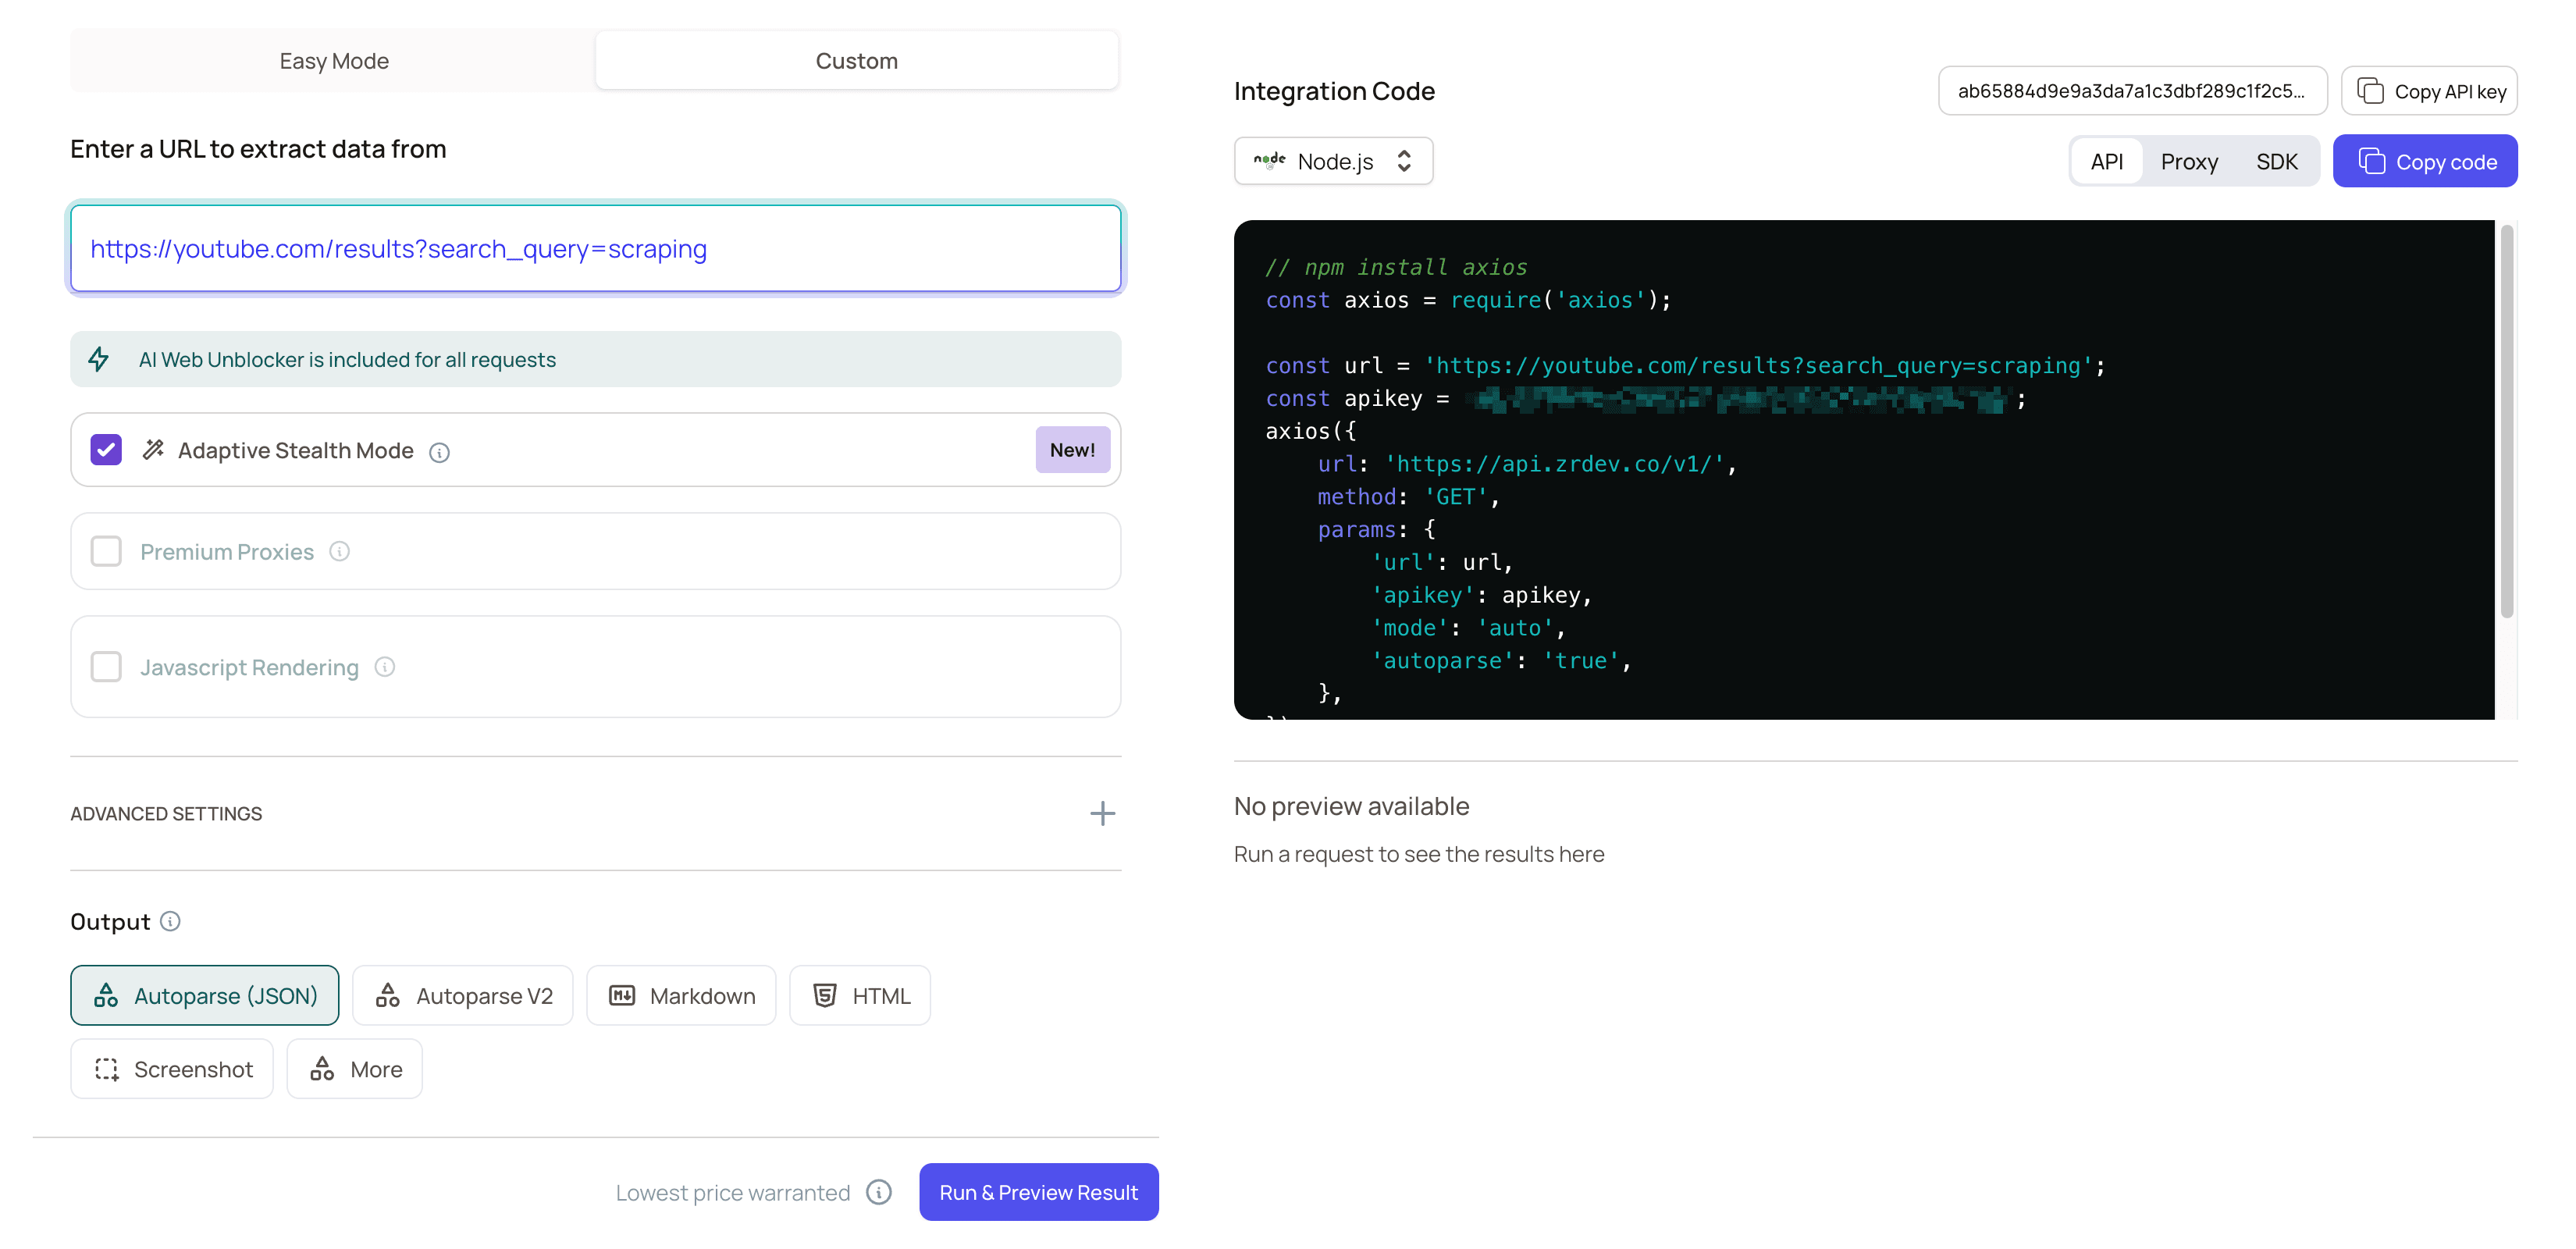Click the Copy API key icon

click(2370, 91)
